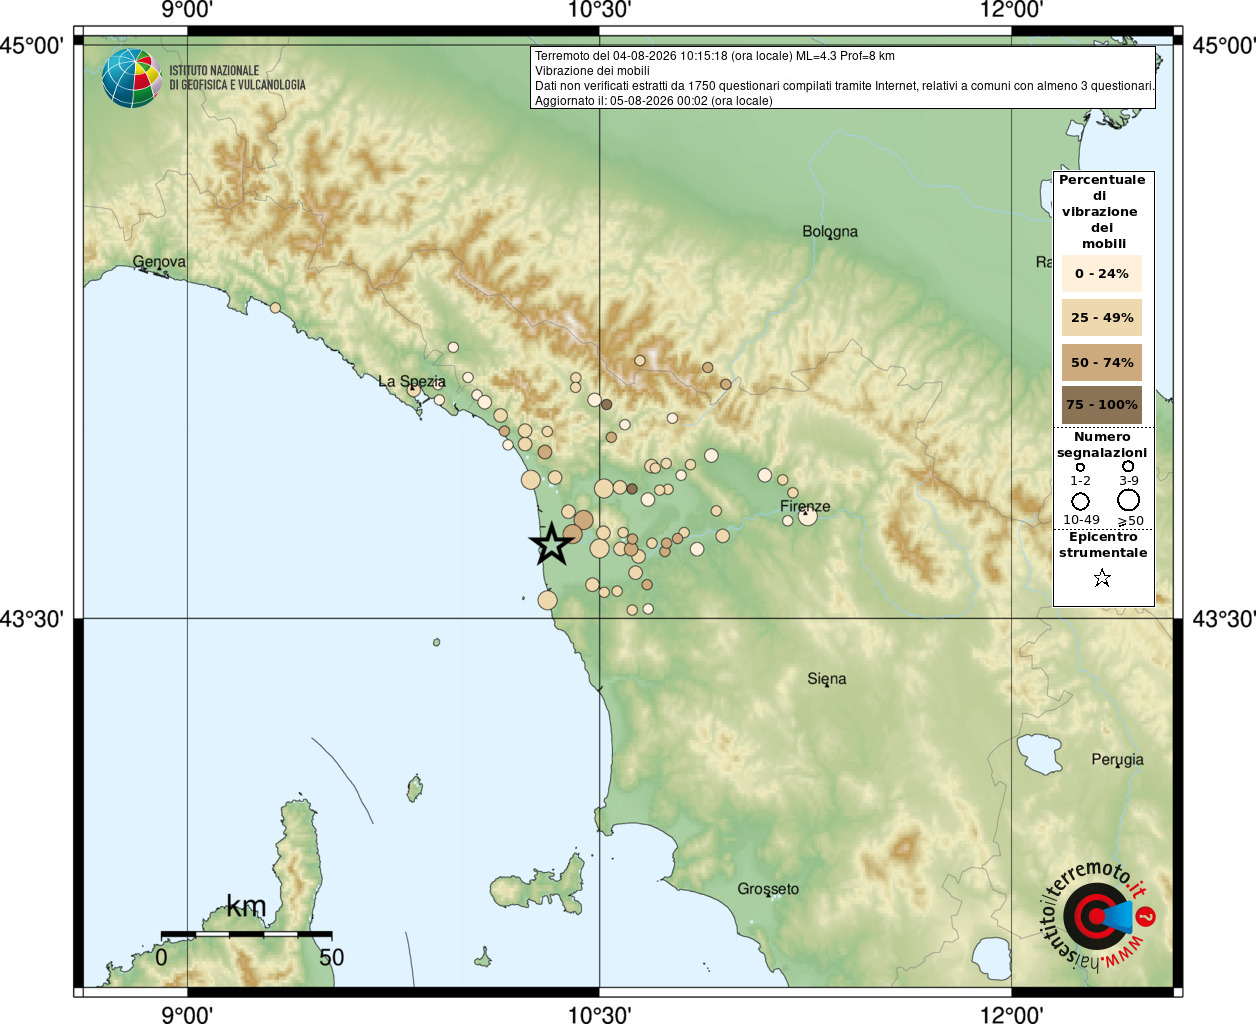Click the 75 - 100% color swatch

(x=1102, y=405)
